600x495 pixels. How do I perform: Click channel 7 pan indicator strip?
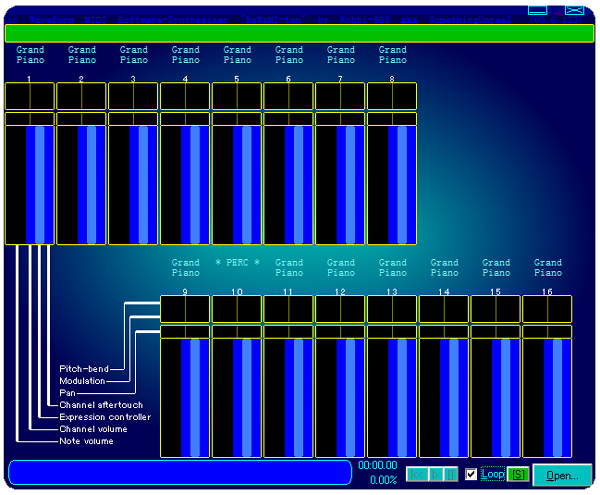(x=340, y=118)
